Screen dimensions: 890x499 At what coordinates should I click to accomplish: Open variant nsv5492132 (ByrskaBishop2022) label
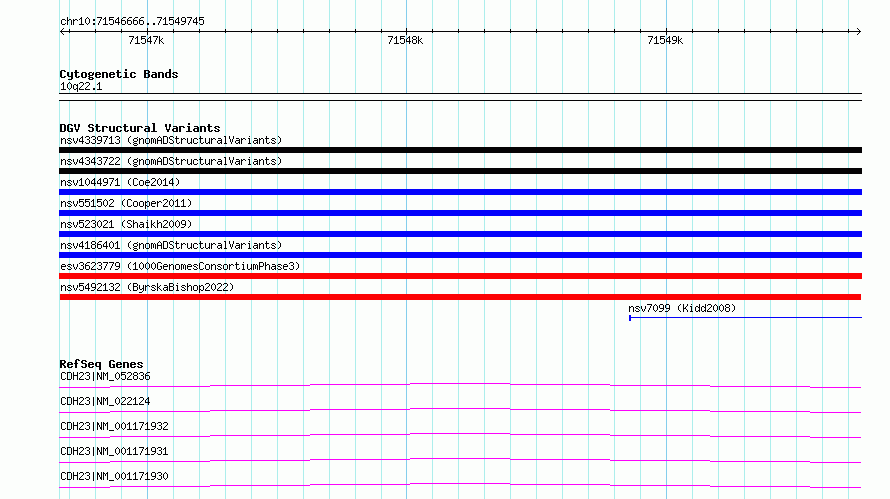(147, 287)
